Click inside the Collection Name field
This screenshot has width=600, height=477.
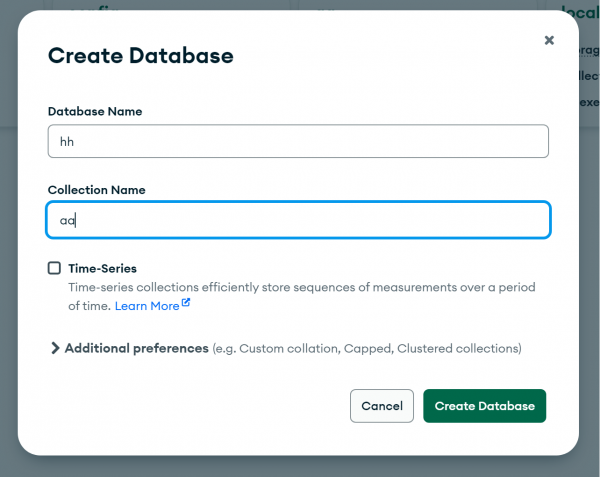point(298,220)
